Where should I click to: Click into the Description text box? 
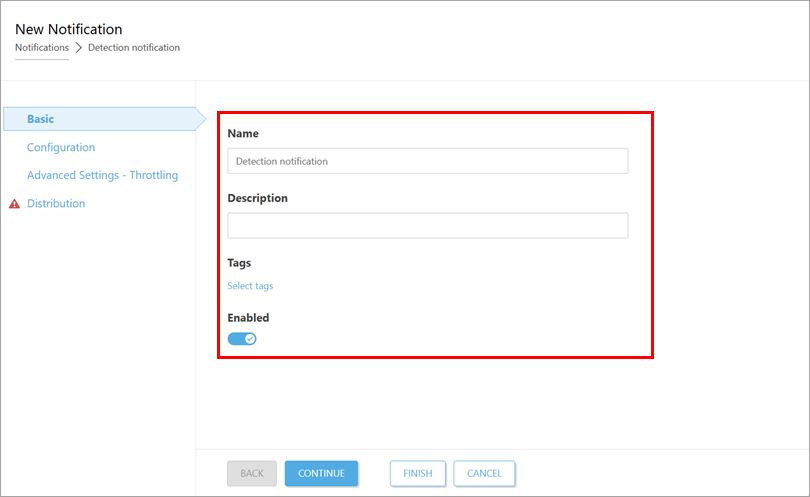coord(427,226)
